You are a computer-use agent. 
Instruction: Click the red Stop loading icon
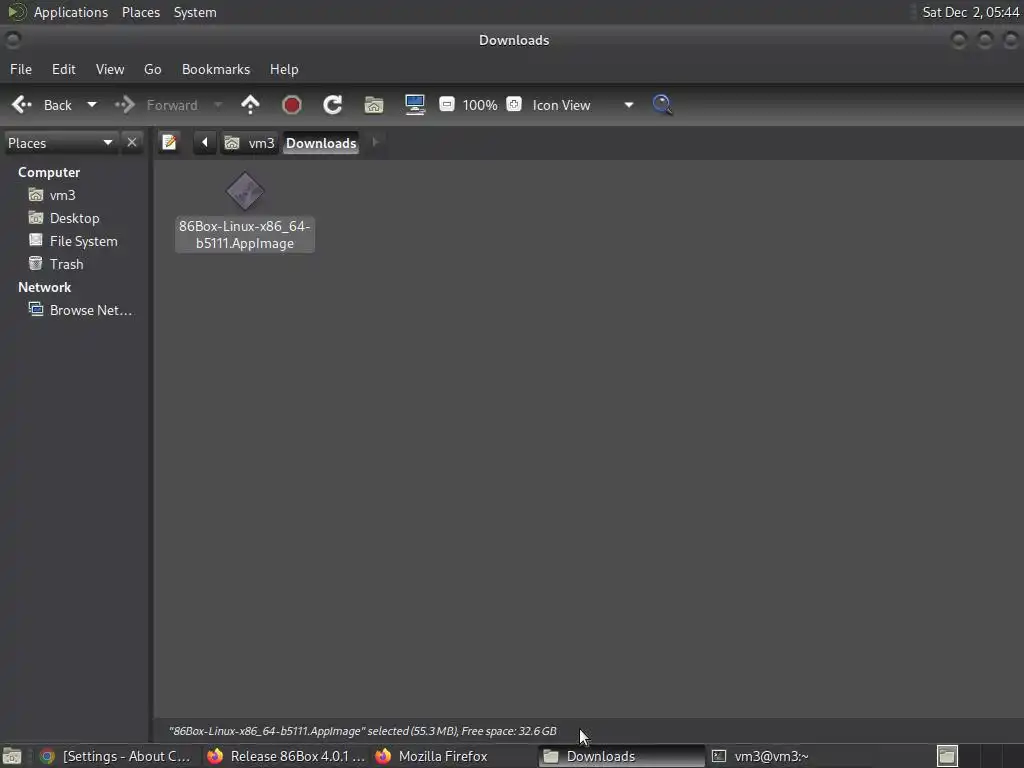pyautogui.click(x=291, y=104)
